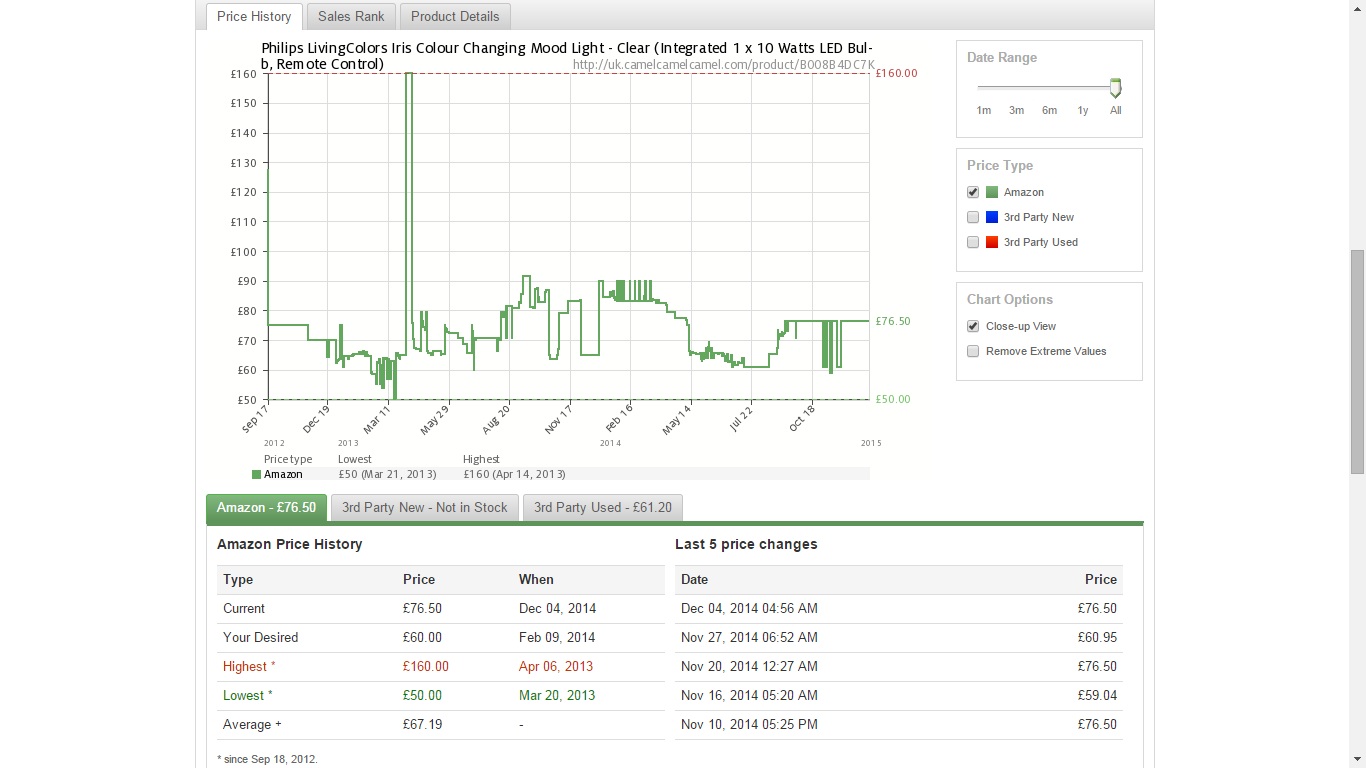Click the Apr 06, 2013 date cell
This screenshot has width=1366, height=768.
556,666
